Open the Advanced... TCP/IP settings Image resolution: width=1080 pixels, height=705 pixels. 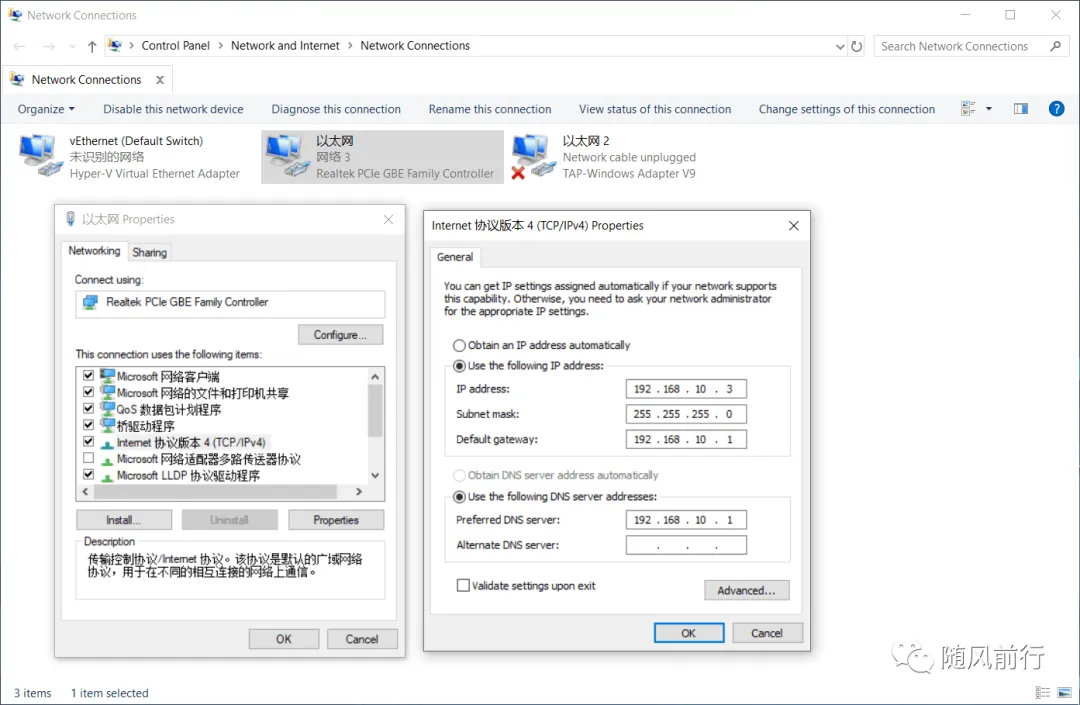(x=746, y=590)
